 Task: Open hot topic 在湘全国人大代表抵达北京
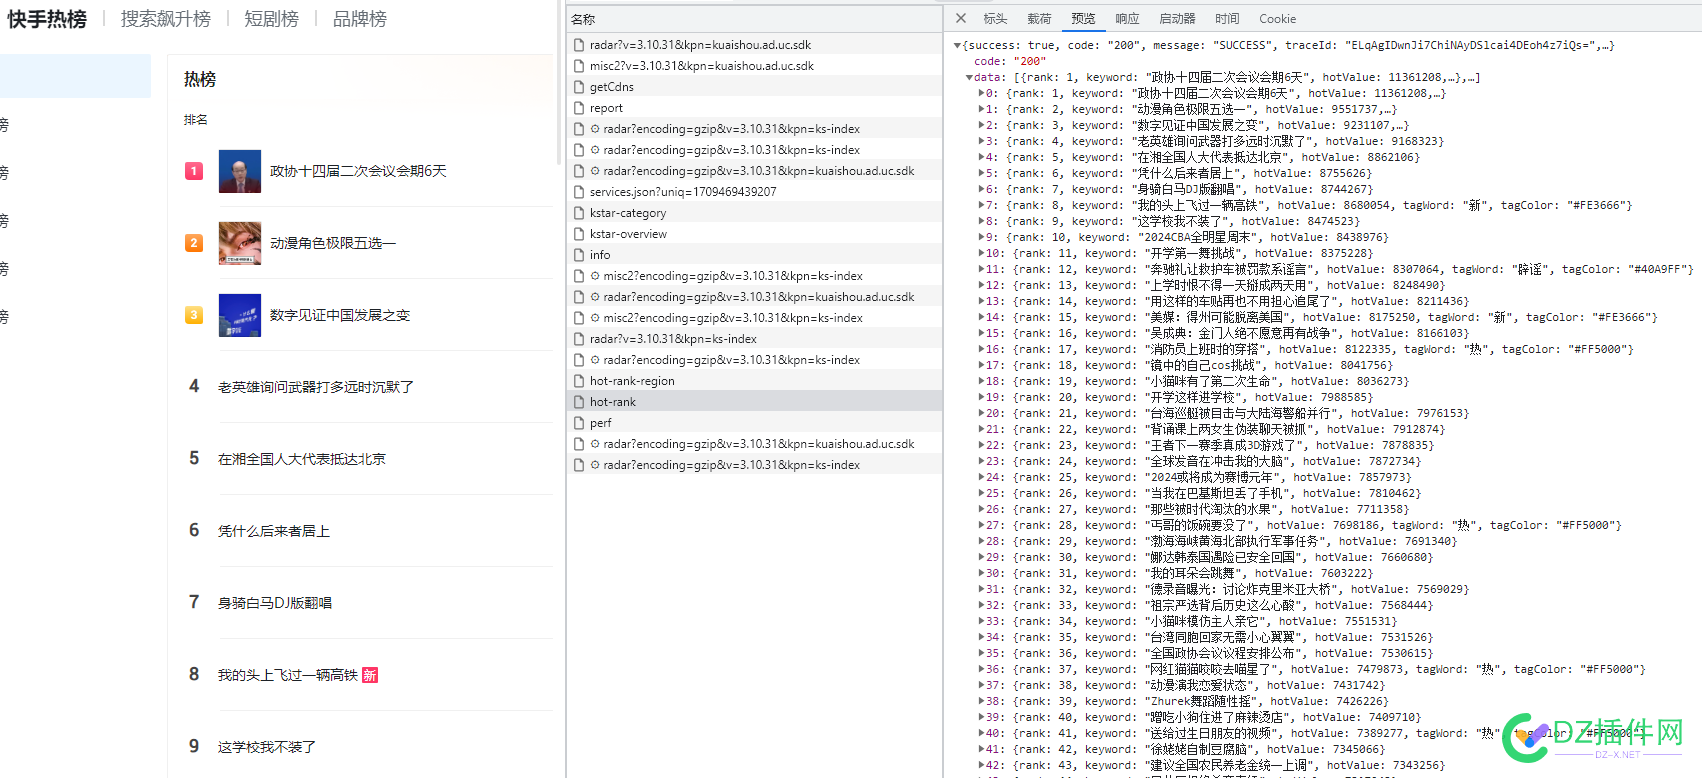click(302, 459)
